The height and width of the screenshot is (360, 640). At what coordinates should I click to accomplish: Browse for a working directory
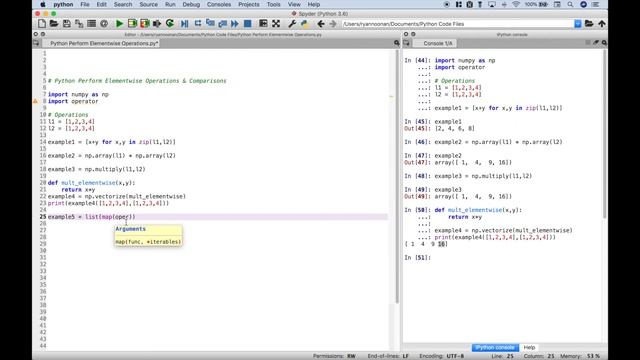pyautogui.click(x=589, y=24)
